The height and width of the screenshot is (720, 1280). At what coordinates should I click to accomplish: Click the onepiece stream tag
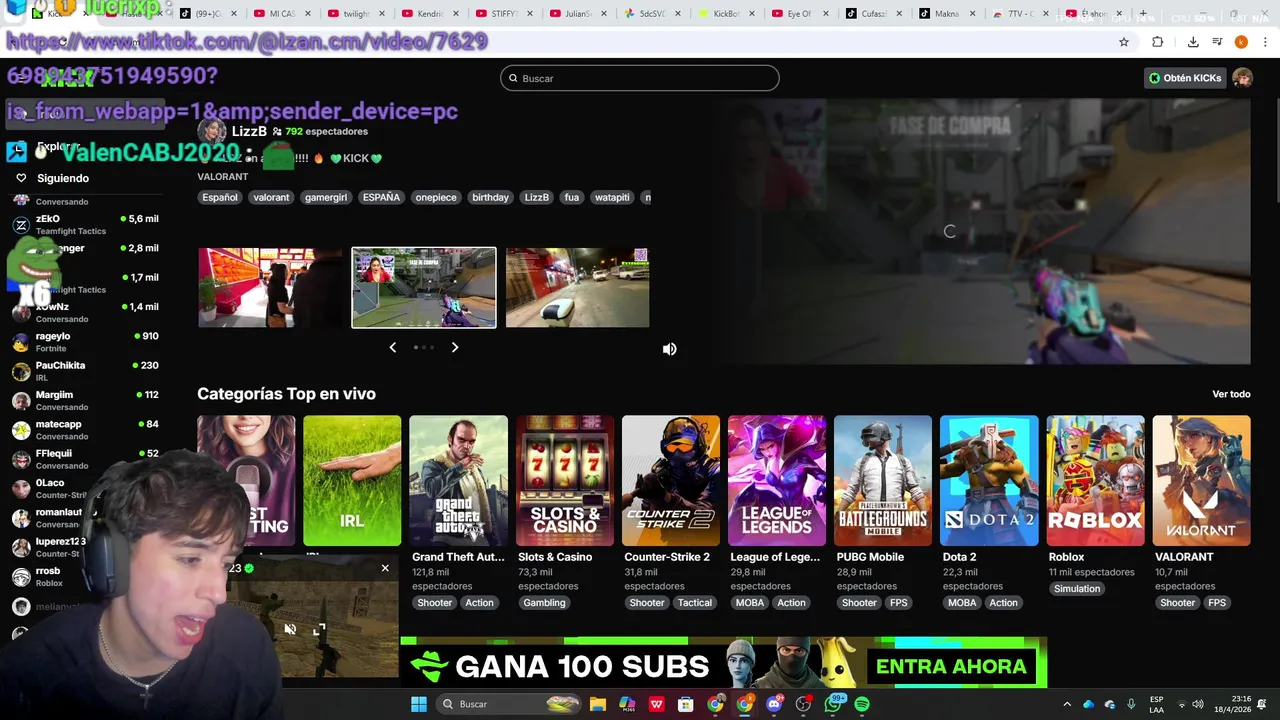pos(436,197)
